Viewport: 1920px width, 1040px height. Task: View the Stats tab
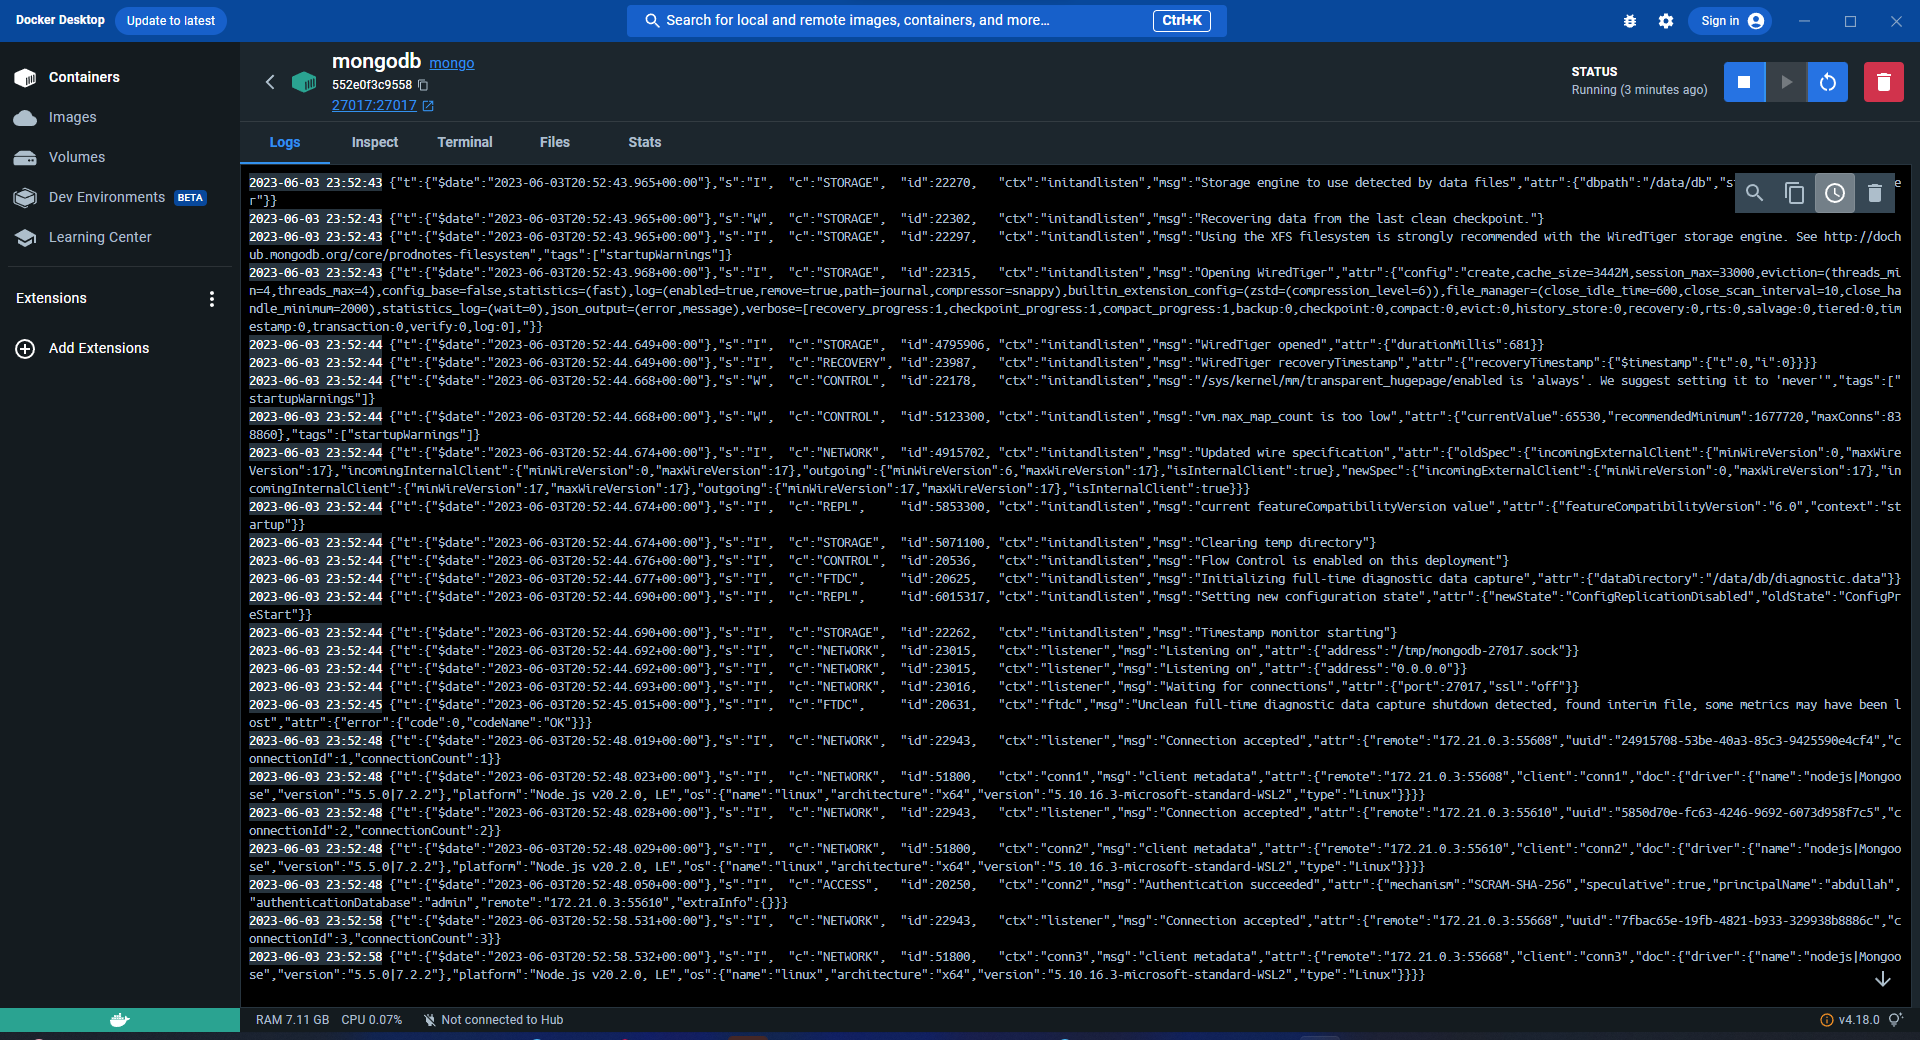pos(645,142)
